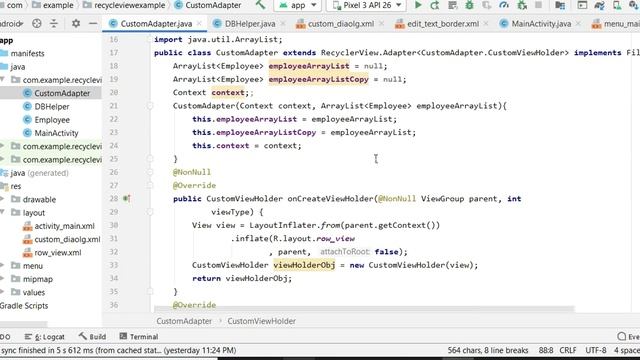The image size is (640, 360).
Task: Click the Apply Changes and Restart icon
Action: [435, 5]
